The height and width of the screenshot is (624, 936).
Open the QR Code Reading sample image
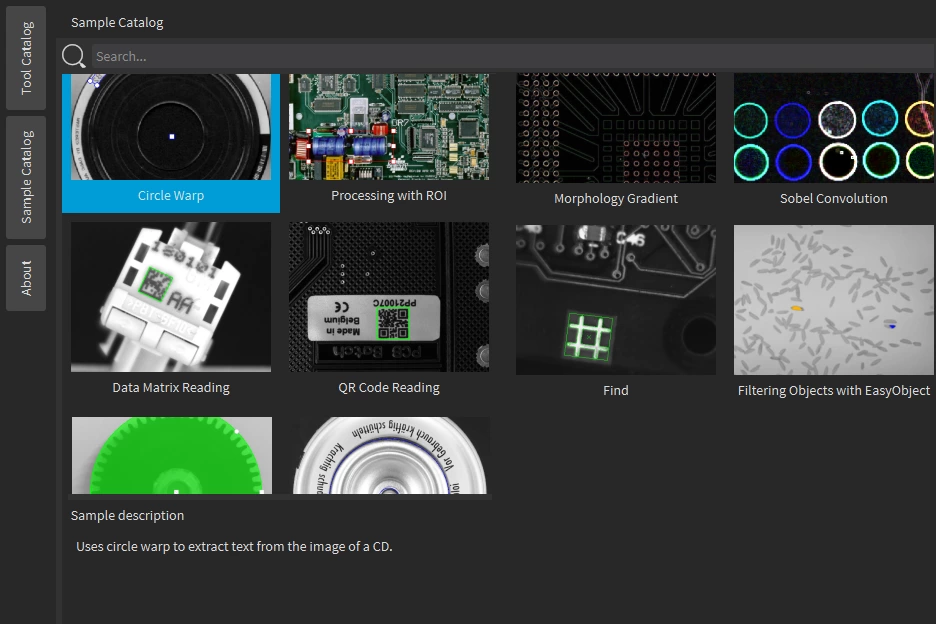pyautogui.click(x=389, y=297)
